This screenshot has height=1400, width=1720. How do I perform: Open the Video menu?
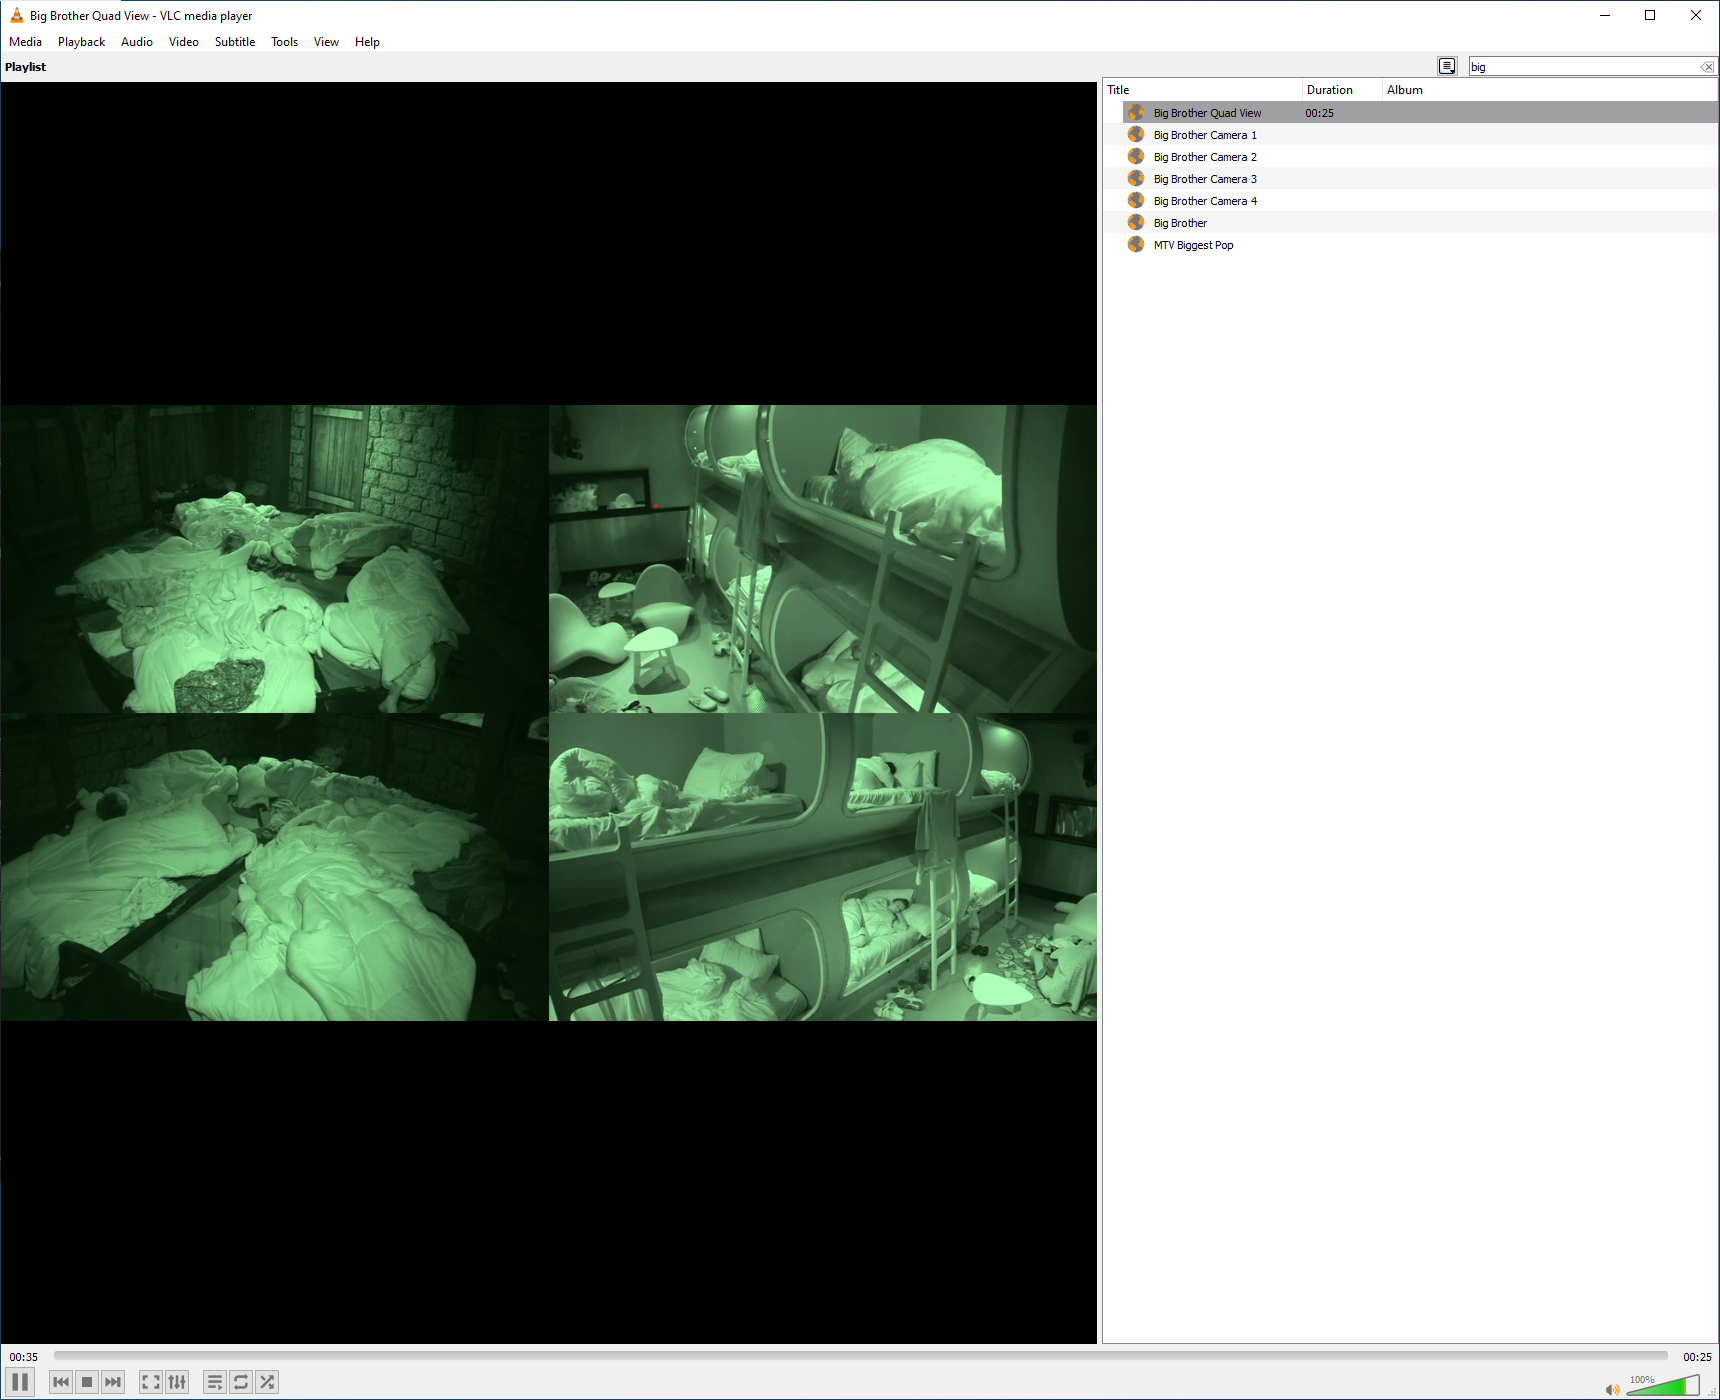click(184, 42)
